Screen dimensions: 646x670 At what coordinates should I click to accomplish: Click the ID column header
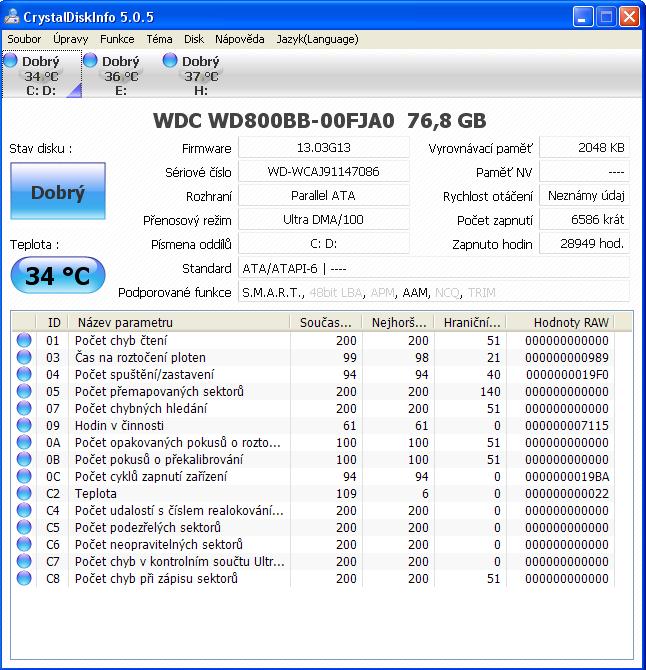(x=52, y=322)
